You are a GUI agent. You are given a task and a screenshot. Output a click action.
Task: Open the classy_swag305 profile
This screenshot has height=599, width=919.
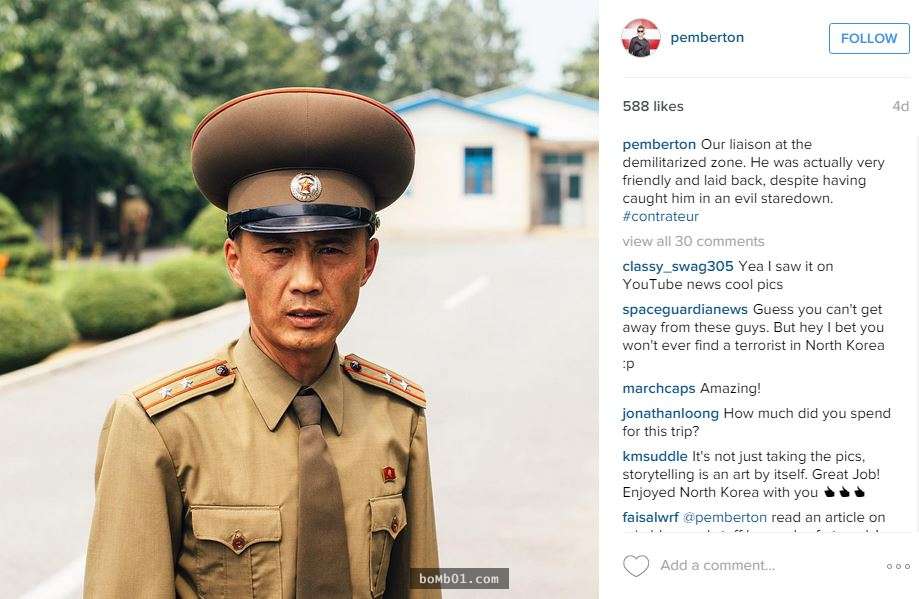point(678,267)
